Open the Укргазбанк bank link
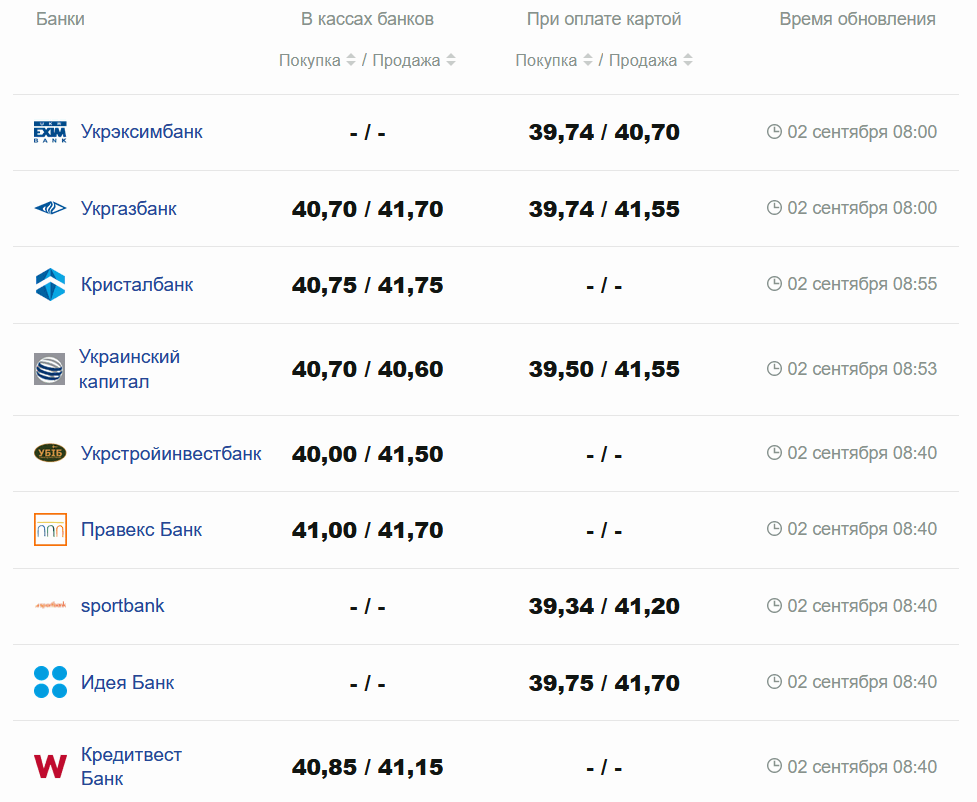 [129, 208]
